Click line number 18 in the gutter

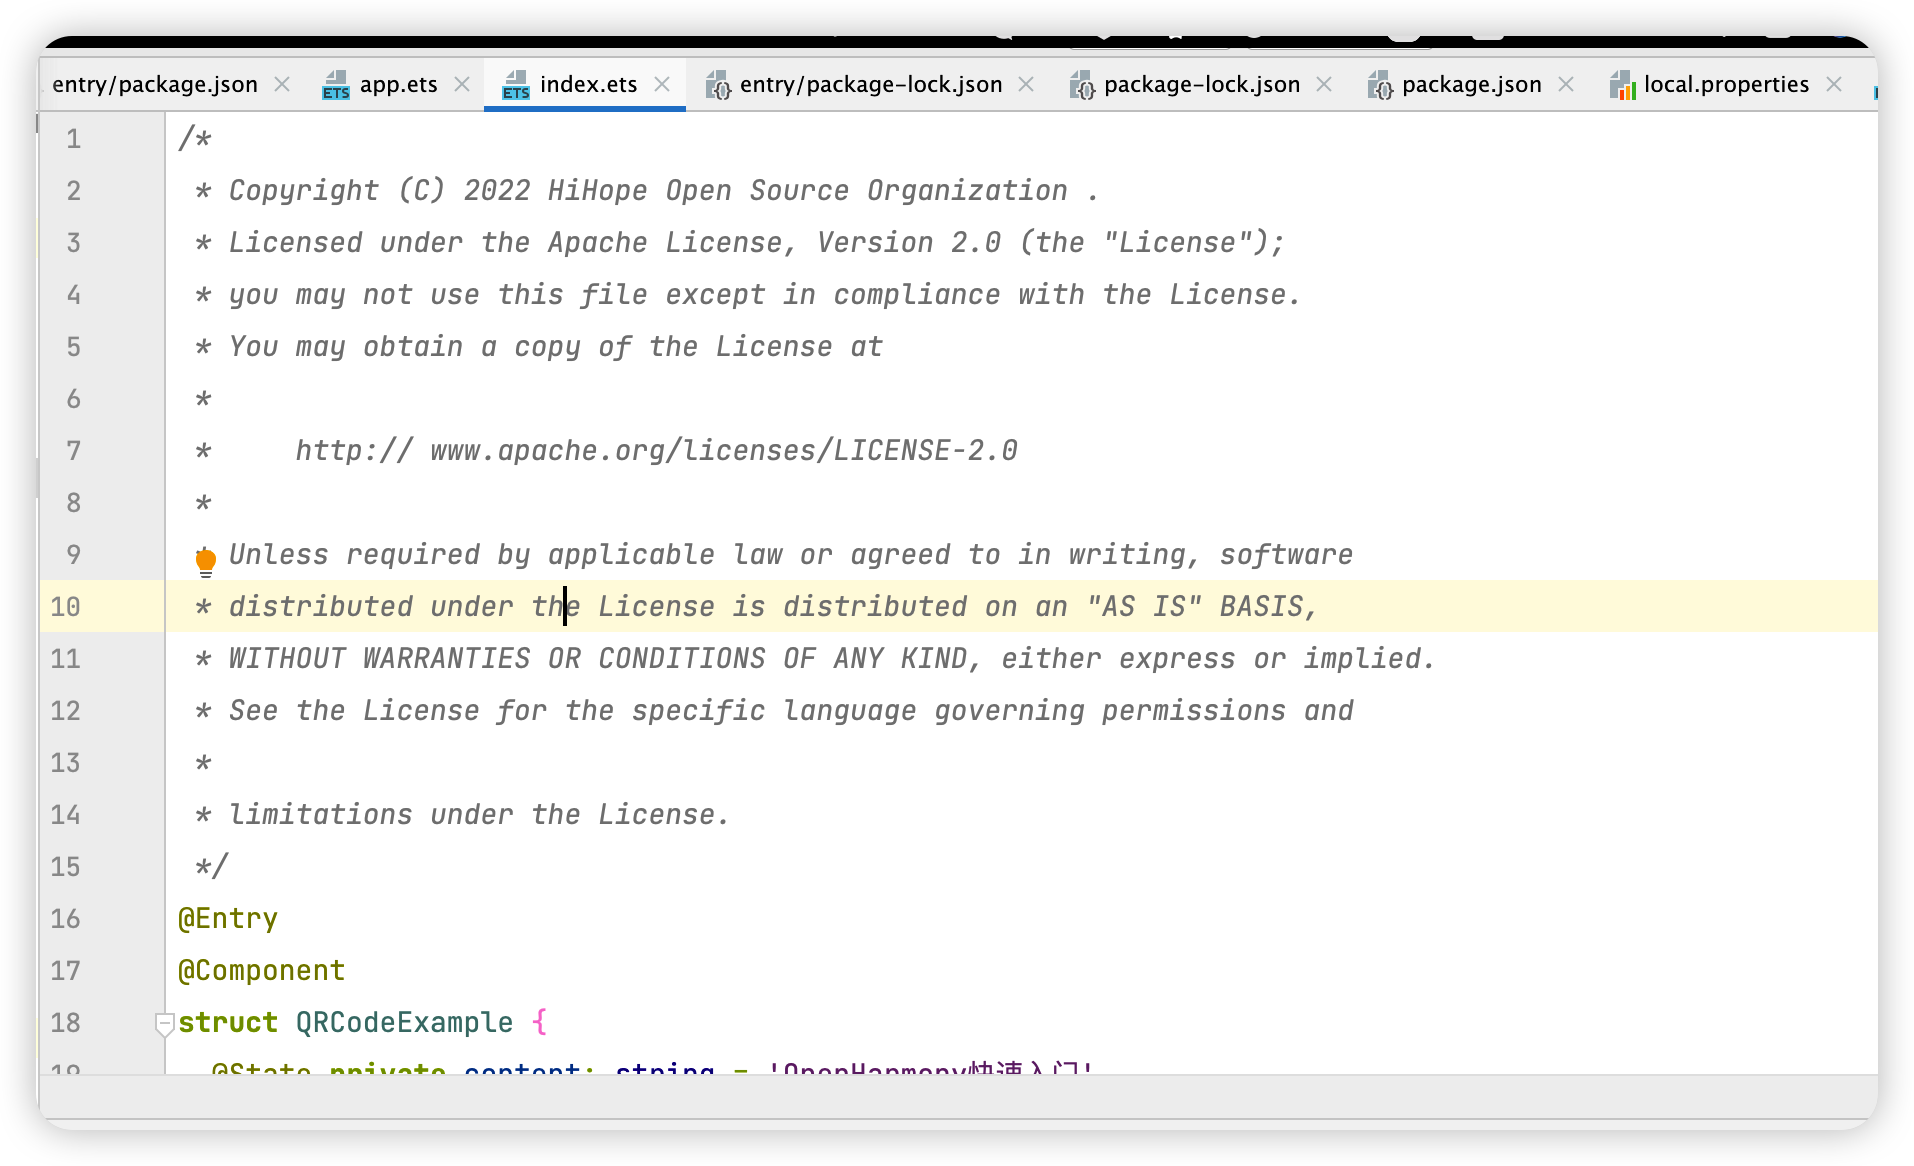pos(65,1023)
